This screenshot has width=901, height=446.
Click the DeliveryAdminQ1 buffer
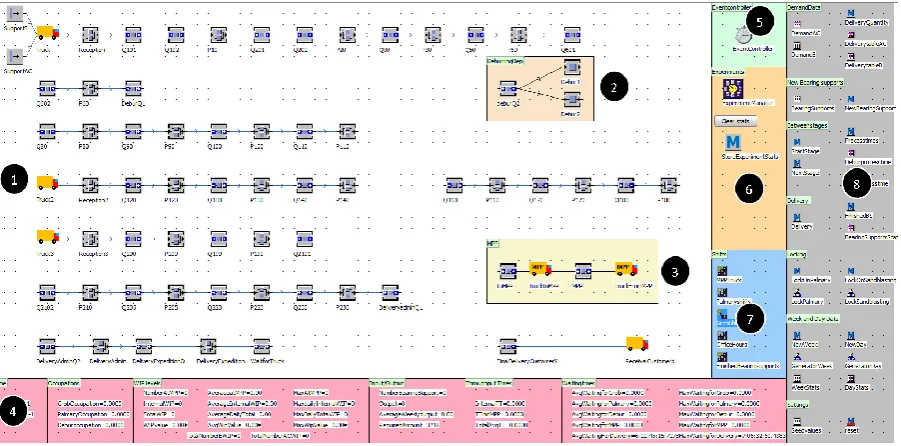click(391, 293)
